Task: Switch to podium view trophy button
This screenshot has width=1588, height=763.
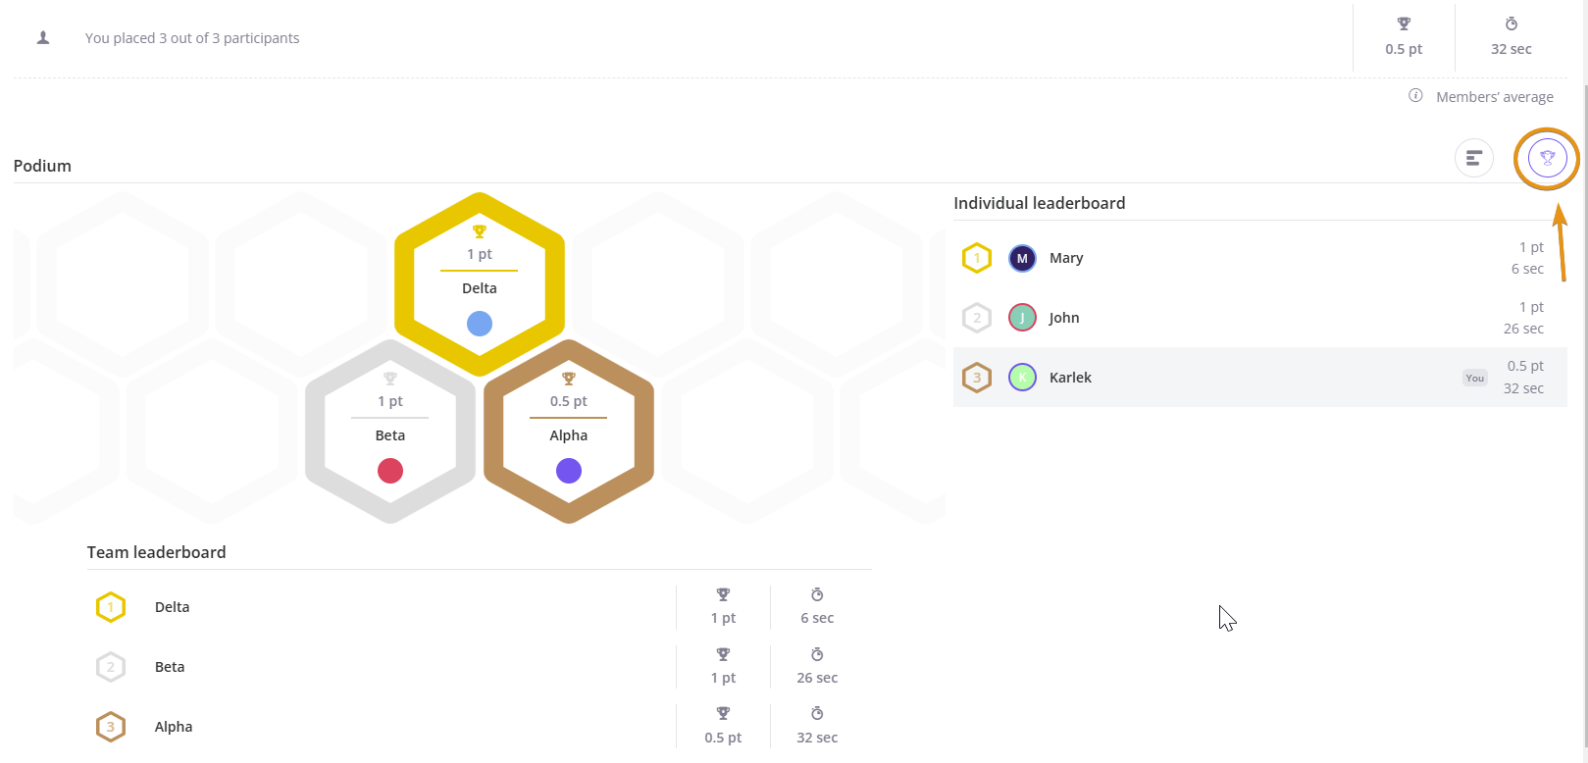Action: click(1546, 158)
